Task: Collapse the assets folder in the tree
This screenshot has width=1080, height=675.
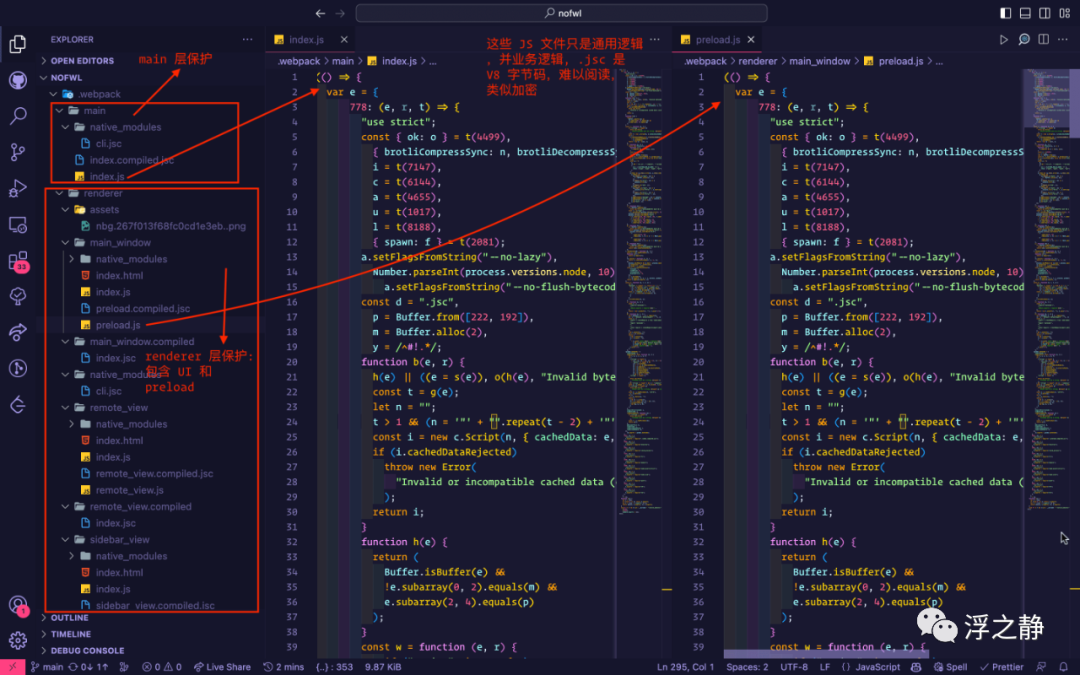Action: tap(104, 209)
